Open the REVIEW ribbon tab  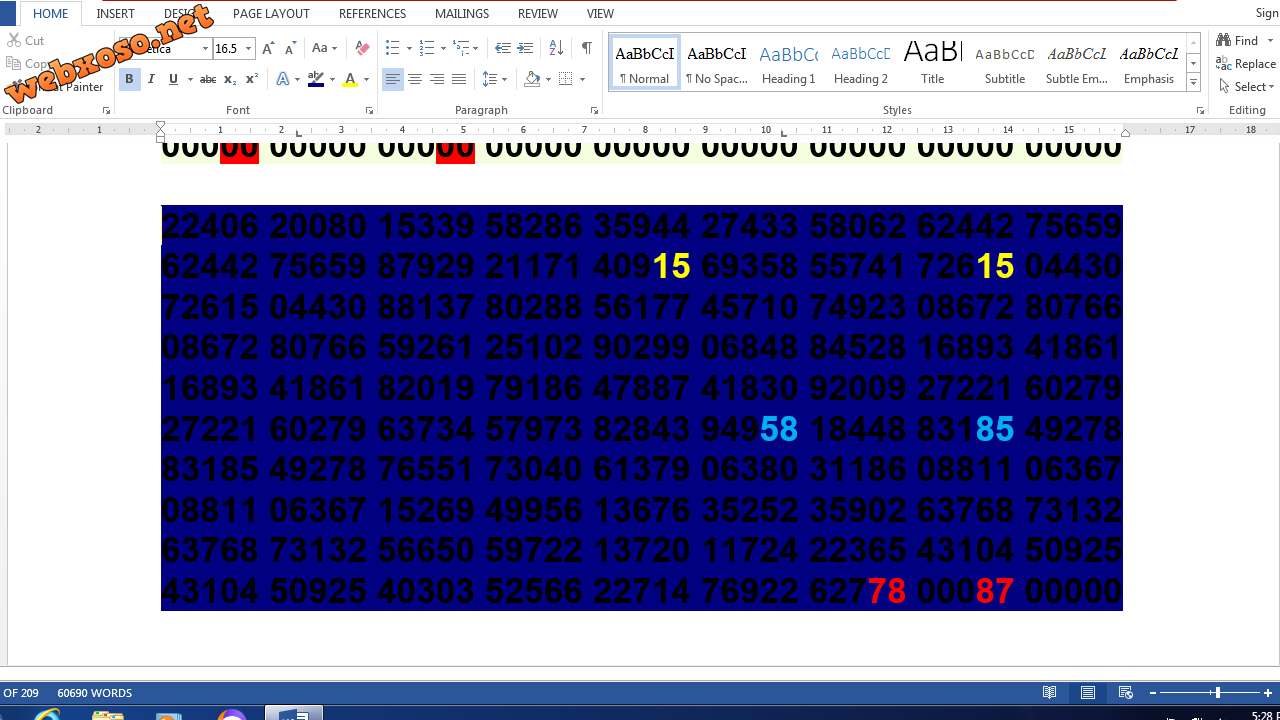pyautogui.click(x=538, y=14)
